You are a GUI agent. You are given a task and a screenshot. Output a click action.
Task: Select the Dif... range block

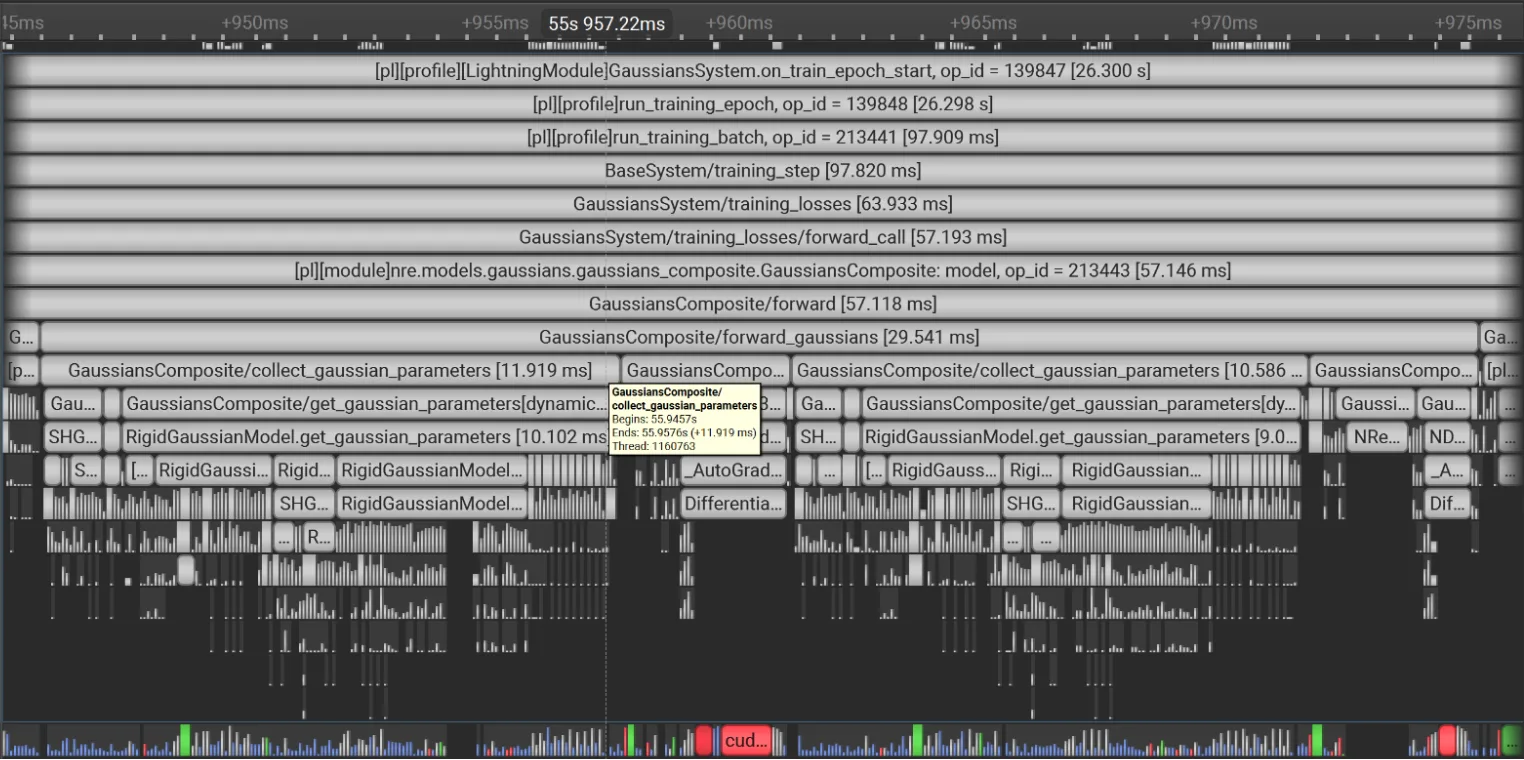tap(1447, 503)
